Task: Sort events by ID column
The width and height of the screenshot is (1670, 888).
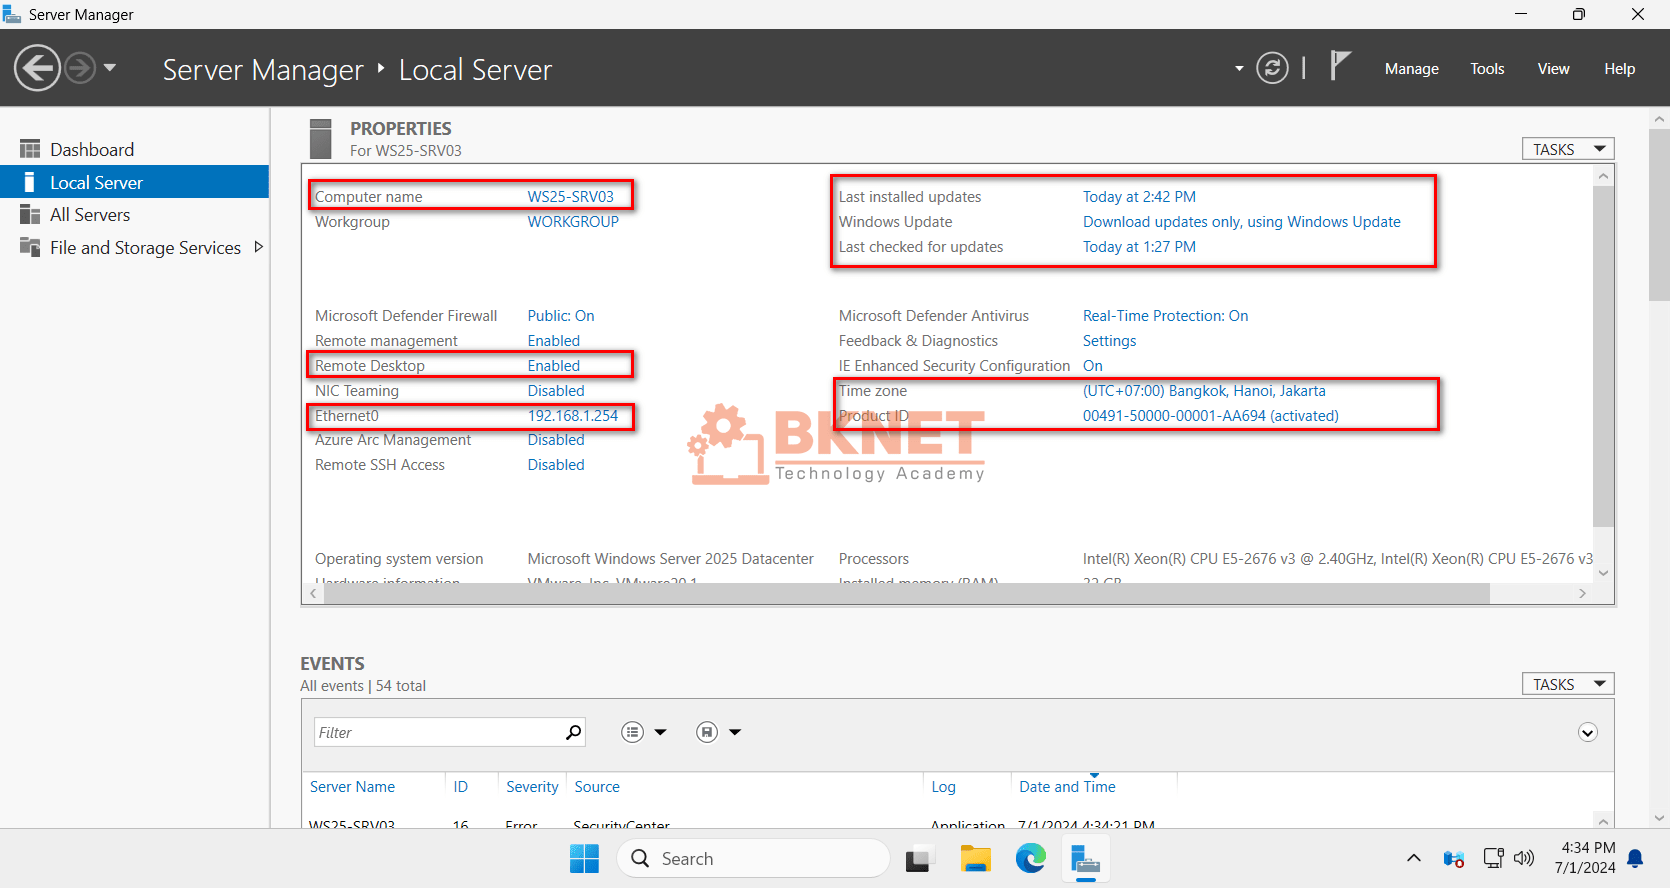Action: pyautogui.click(x=460, y=787)
